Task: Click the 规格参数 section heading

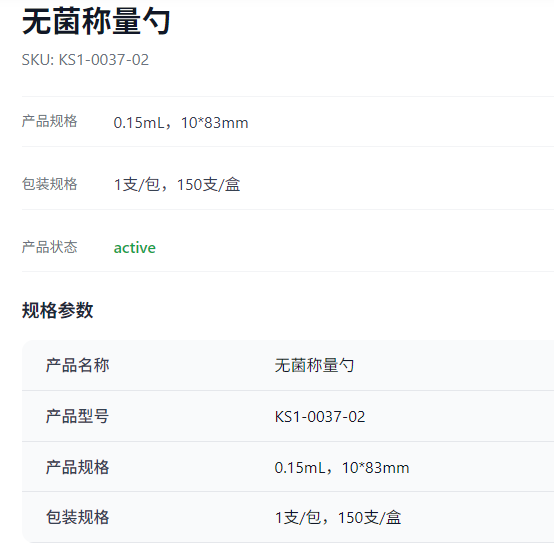Action: coord(58,310)
